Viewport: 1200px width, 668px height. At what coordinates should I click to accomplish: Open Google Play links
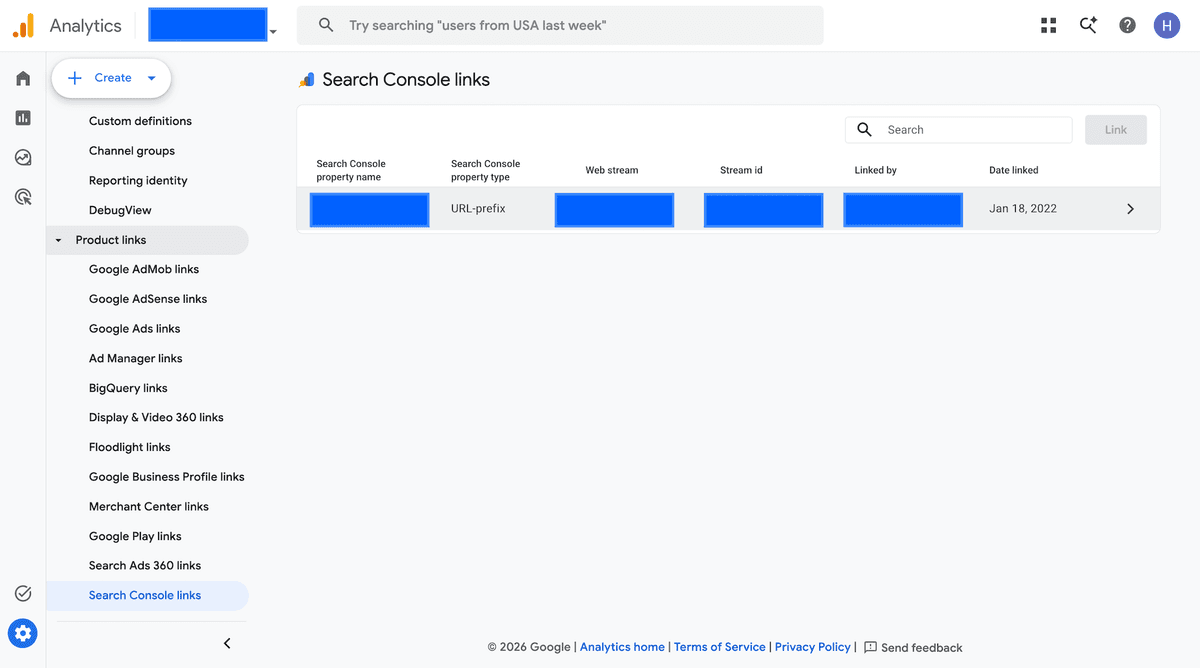coord(135,536)
